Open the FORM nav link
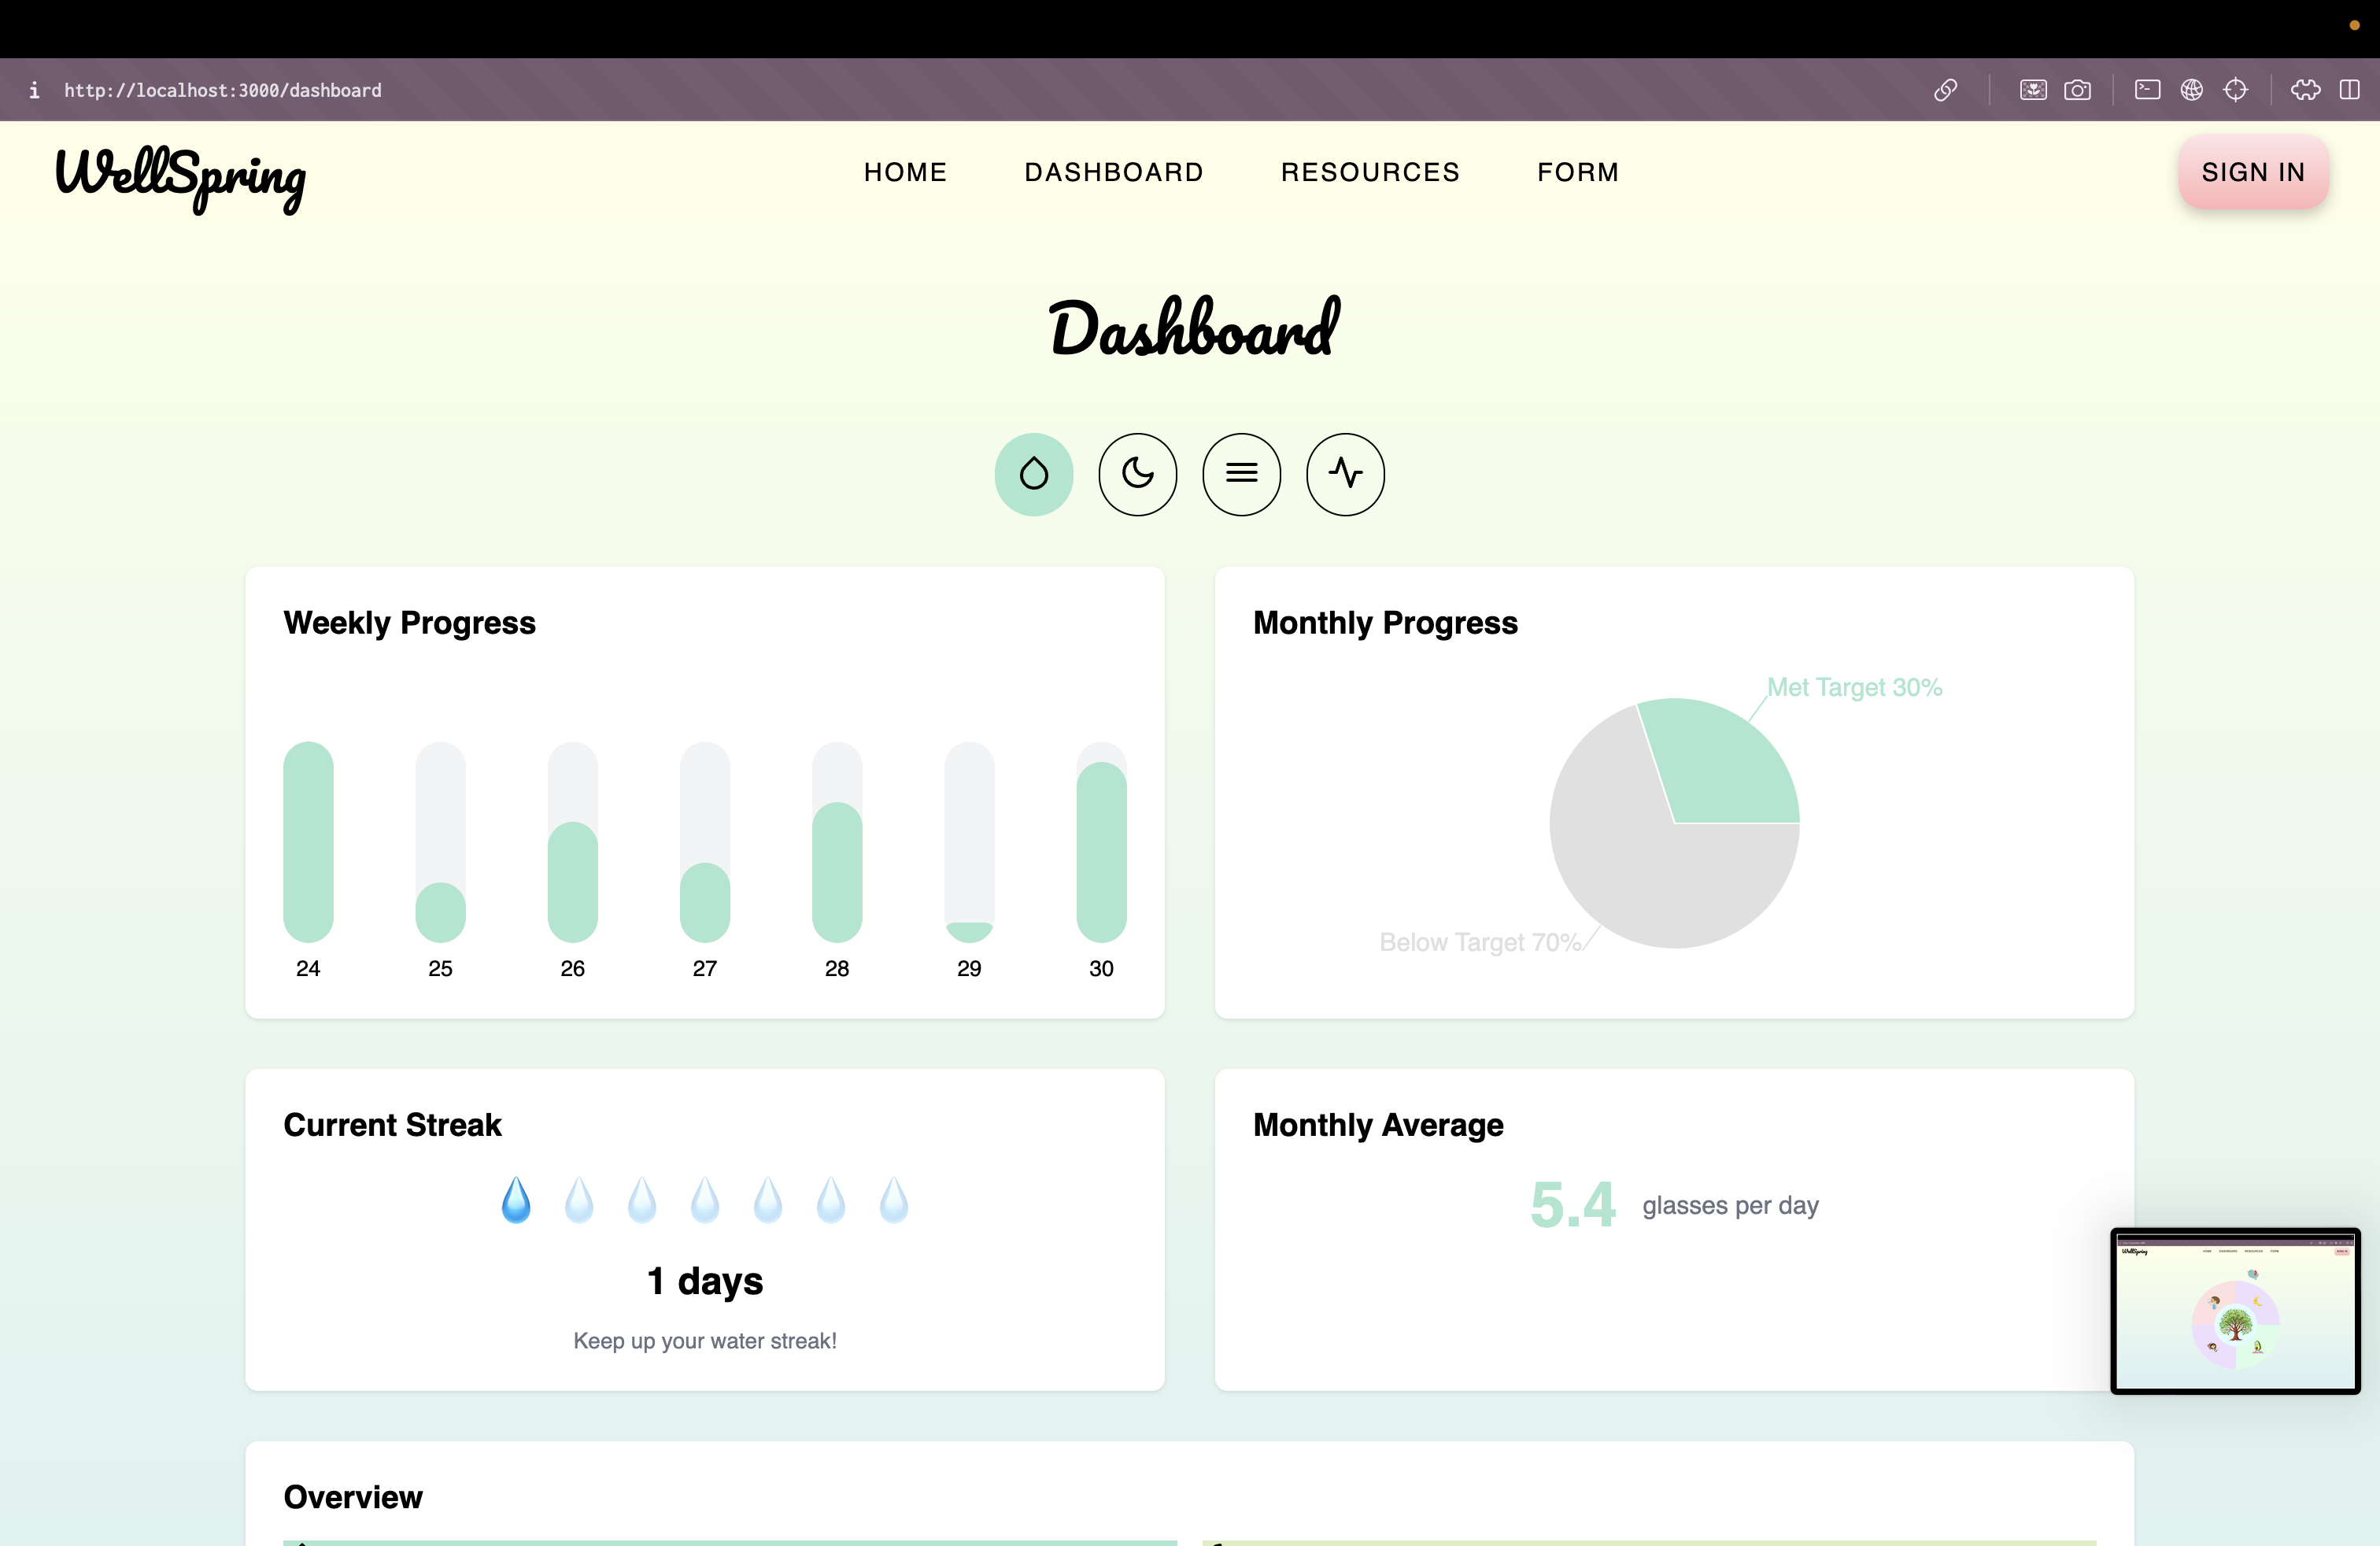 coord(1577,172)
